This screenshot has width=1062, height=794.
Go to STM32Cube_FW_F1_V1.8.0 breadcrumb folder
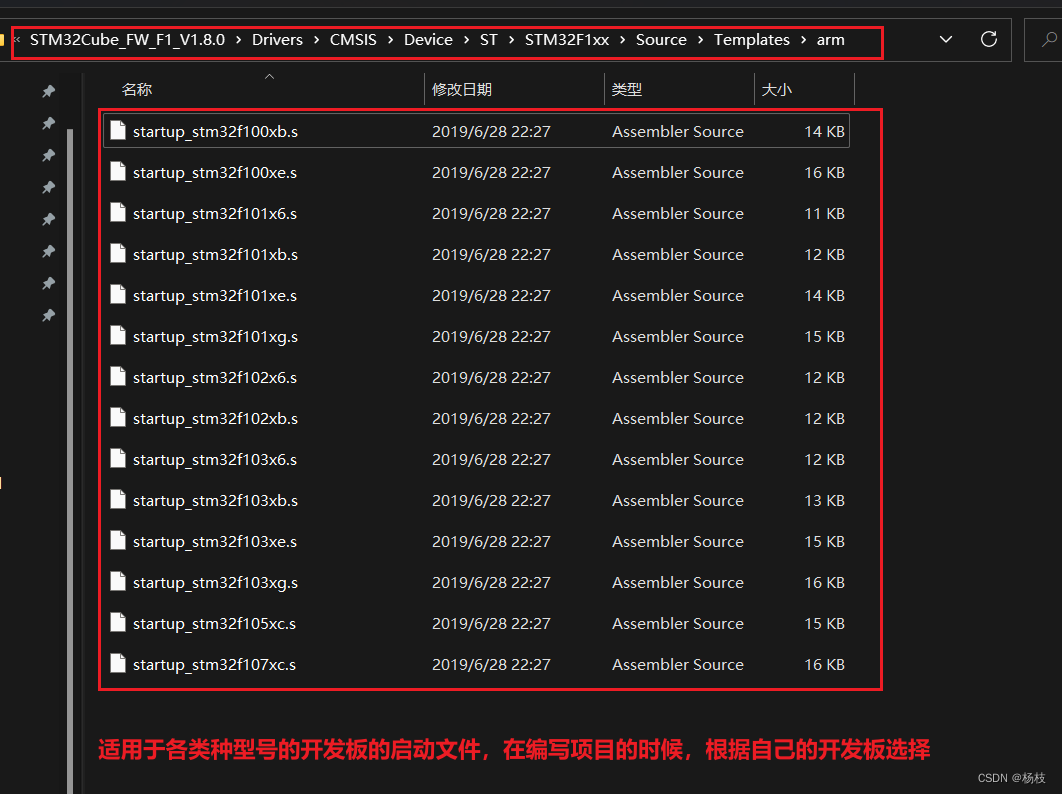click(x=127, y=40)
